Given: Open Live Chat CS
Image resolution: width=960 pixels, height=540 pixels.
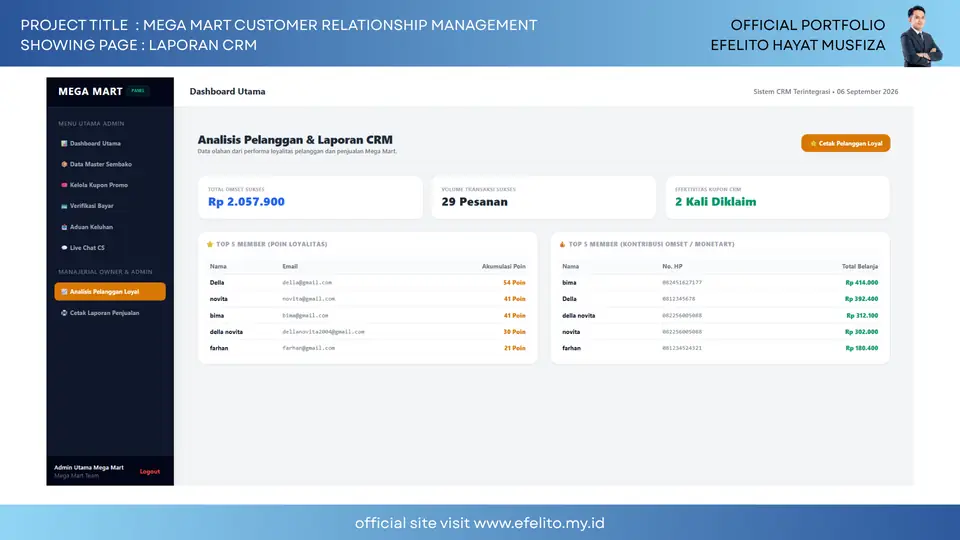Looking at the screenshot, I should (110, 248).
